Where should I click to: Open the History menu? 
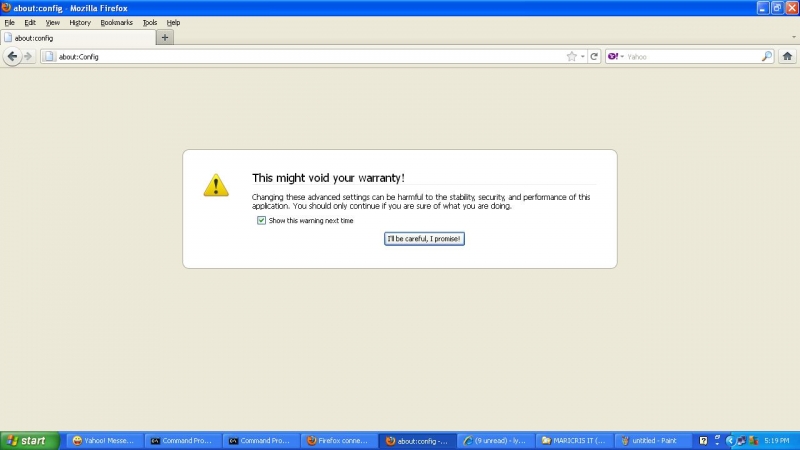(x=80, y=22)
